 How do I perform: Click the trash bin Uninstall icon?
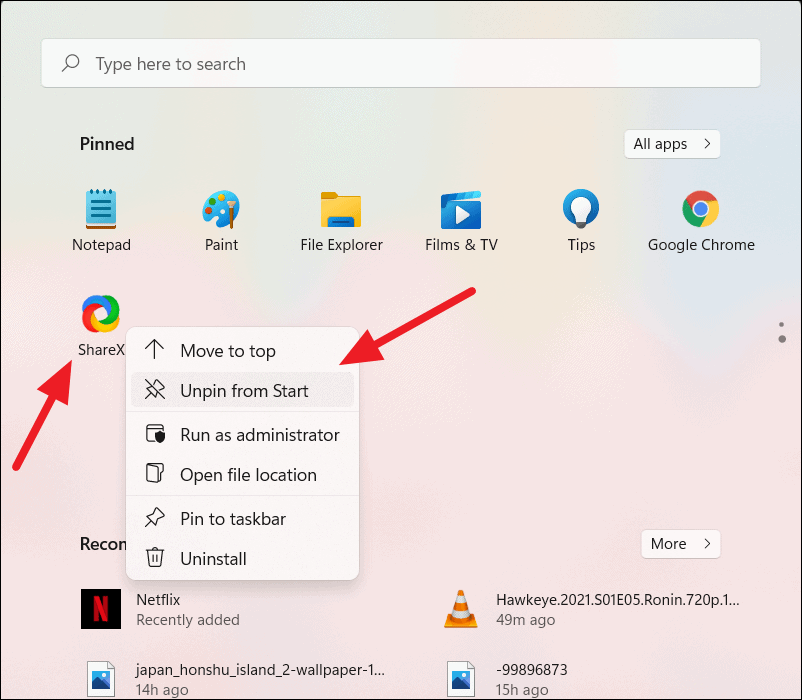click(x=154, y=557)
